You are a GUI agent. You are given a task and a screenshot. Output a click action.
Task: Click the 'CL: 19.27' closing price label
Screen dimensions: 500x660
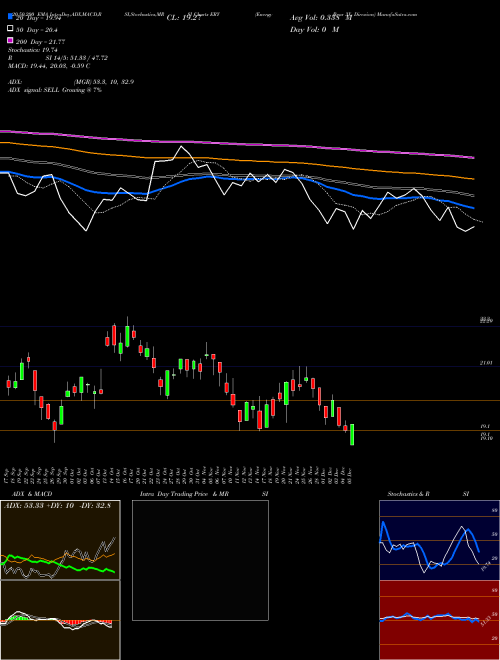tap(186, 18)
